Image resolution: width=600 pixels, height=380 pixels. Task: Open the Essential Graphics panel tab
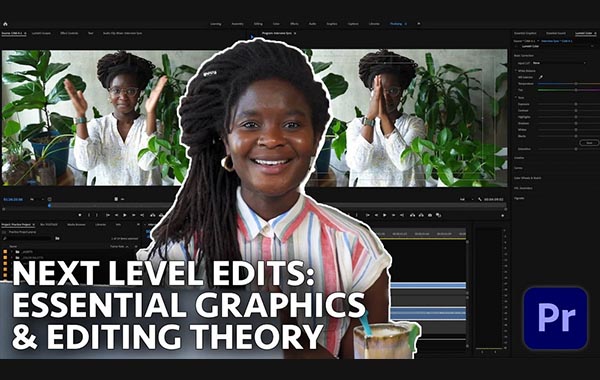[525, 34]
